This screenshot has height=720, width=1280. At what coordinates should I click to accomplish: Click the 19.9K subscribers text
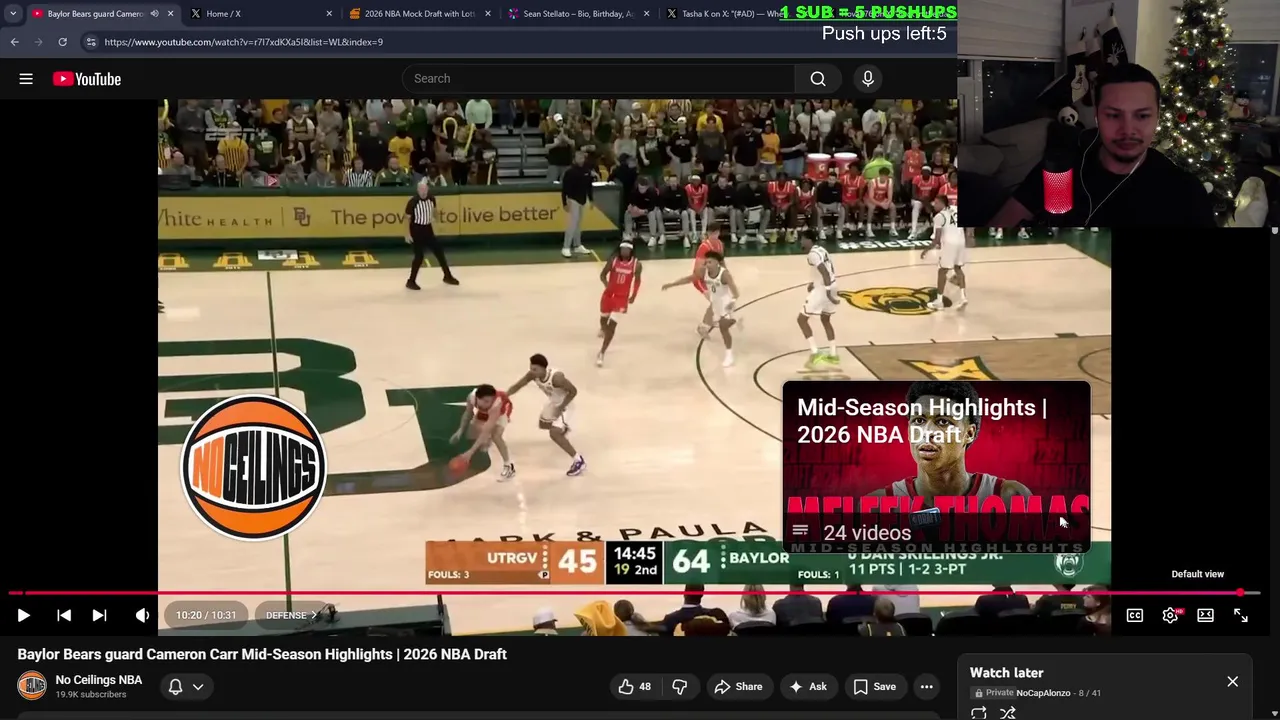coord(91,695)
